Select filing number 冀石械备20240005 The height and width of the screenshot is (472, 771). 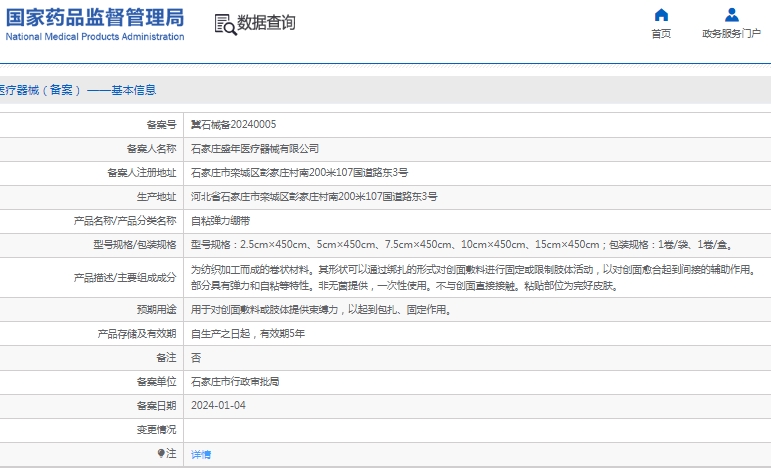tap(234, 124)
